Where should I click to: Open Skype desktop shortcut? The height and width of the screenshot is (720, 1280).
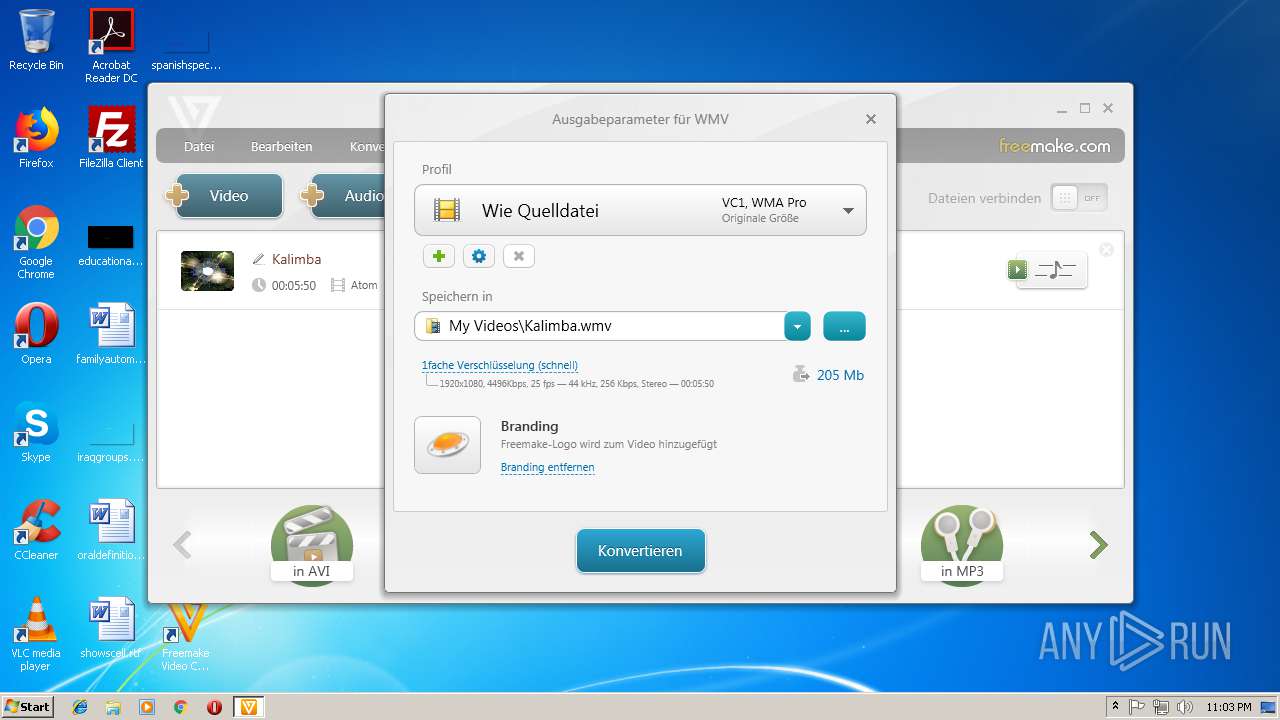click(36, 432)
